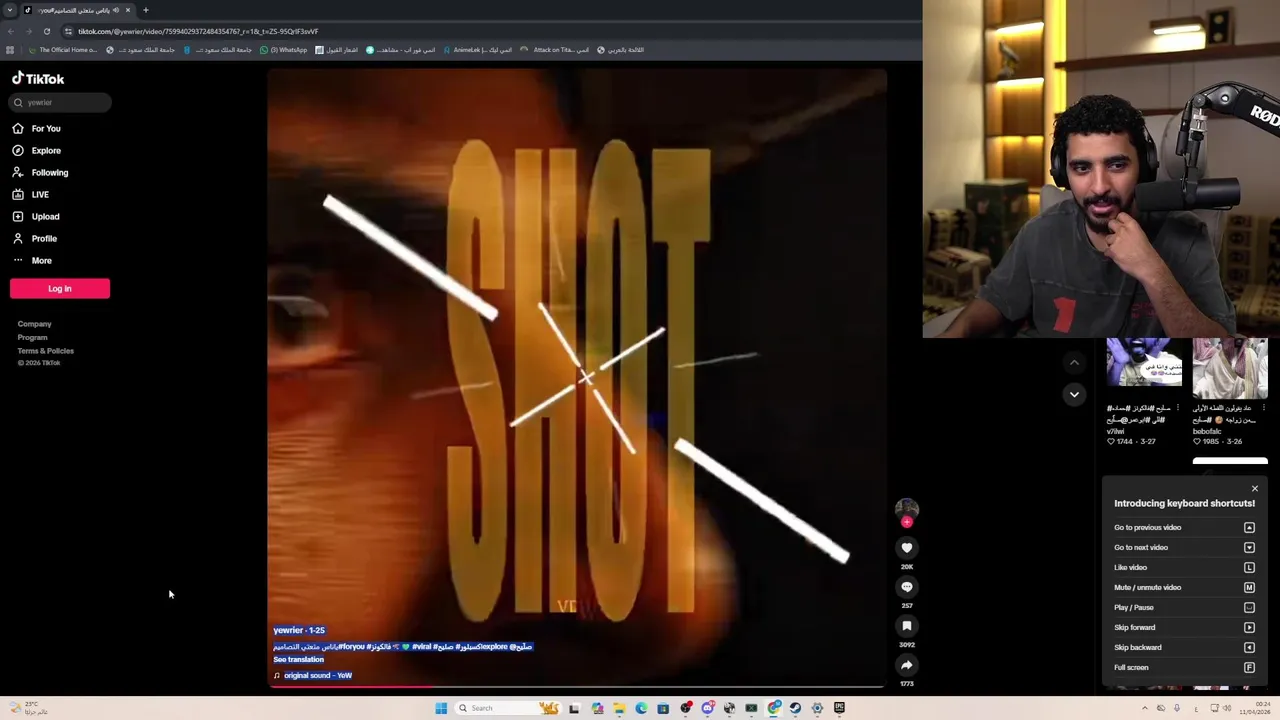
Task: Open a new browser tab
Action: tap(145, 10)
